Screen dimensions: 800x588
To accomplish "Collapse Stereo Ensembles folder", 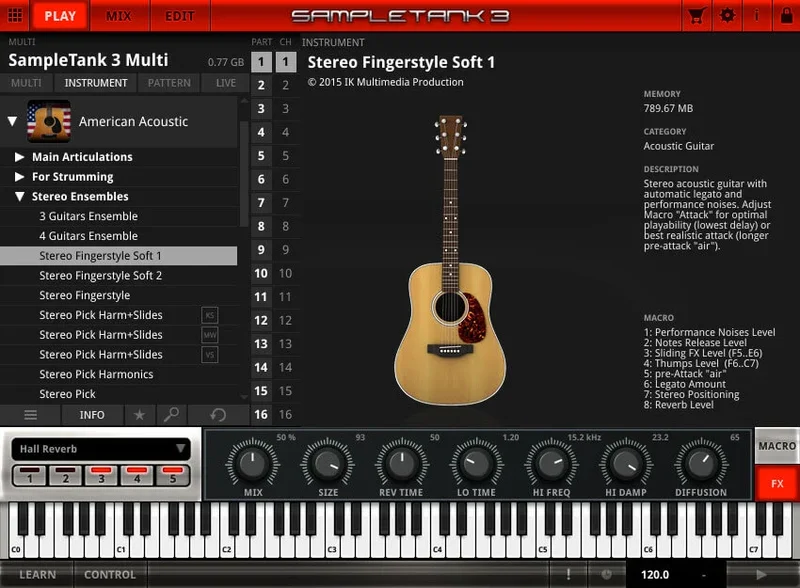I will pyautogui.click(x=19, y=197).
